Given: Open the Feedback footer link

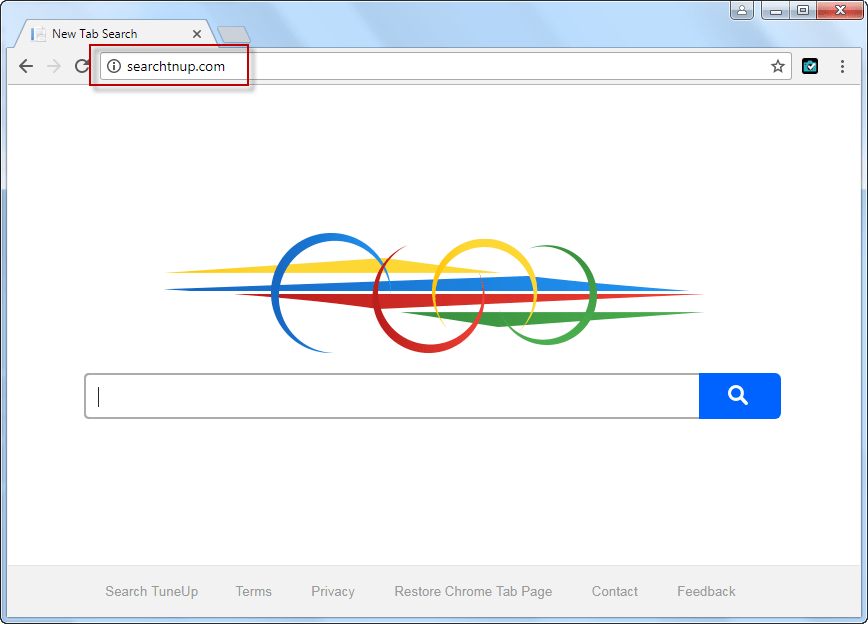Looking at the screenshot, I should tap(706, 591).
